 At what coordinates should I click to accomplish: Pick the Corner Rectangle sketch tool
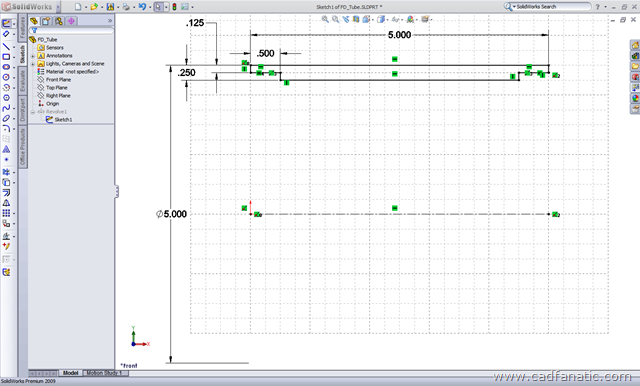6,57
